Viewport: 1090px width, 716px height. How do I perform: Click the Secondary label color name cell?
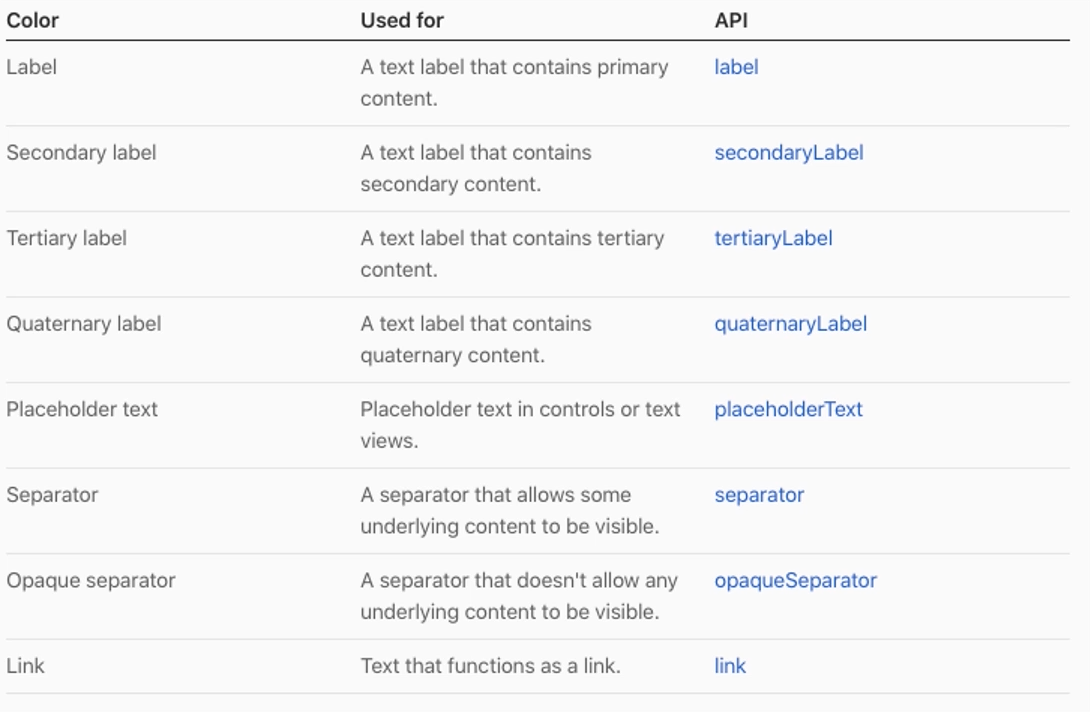tap(81, 153)
